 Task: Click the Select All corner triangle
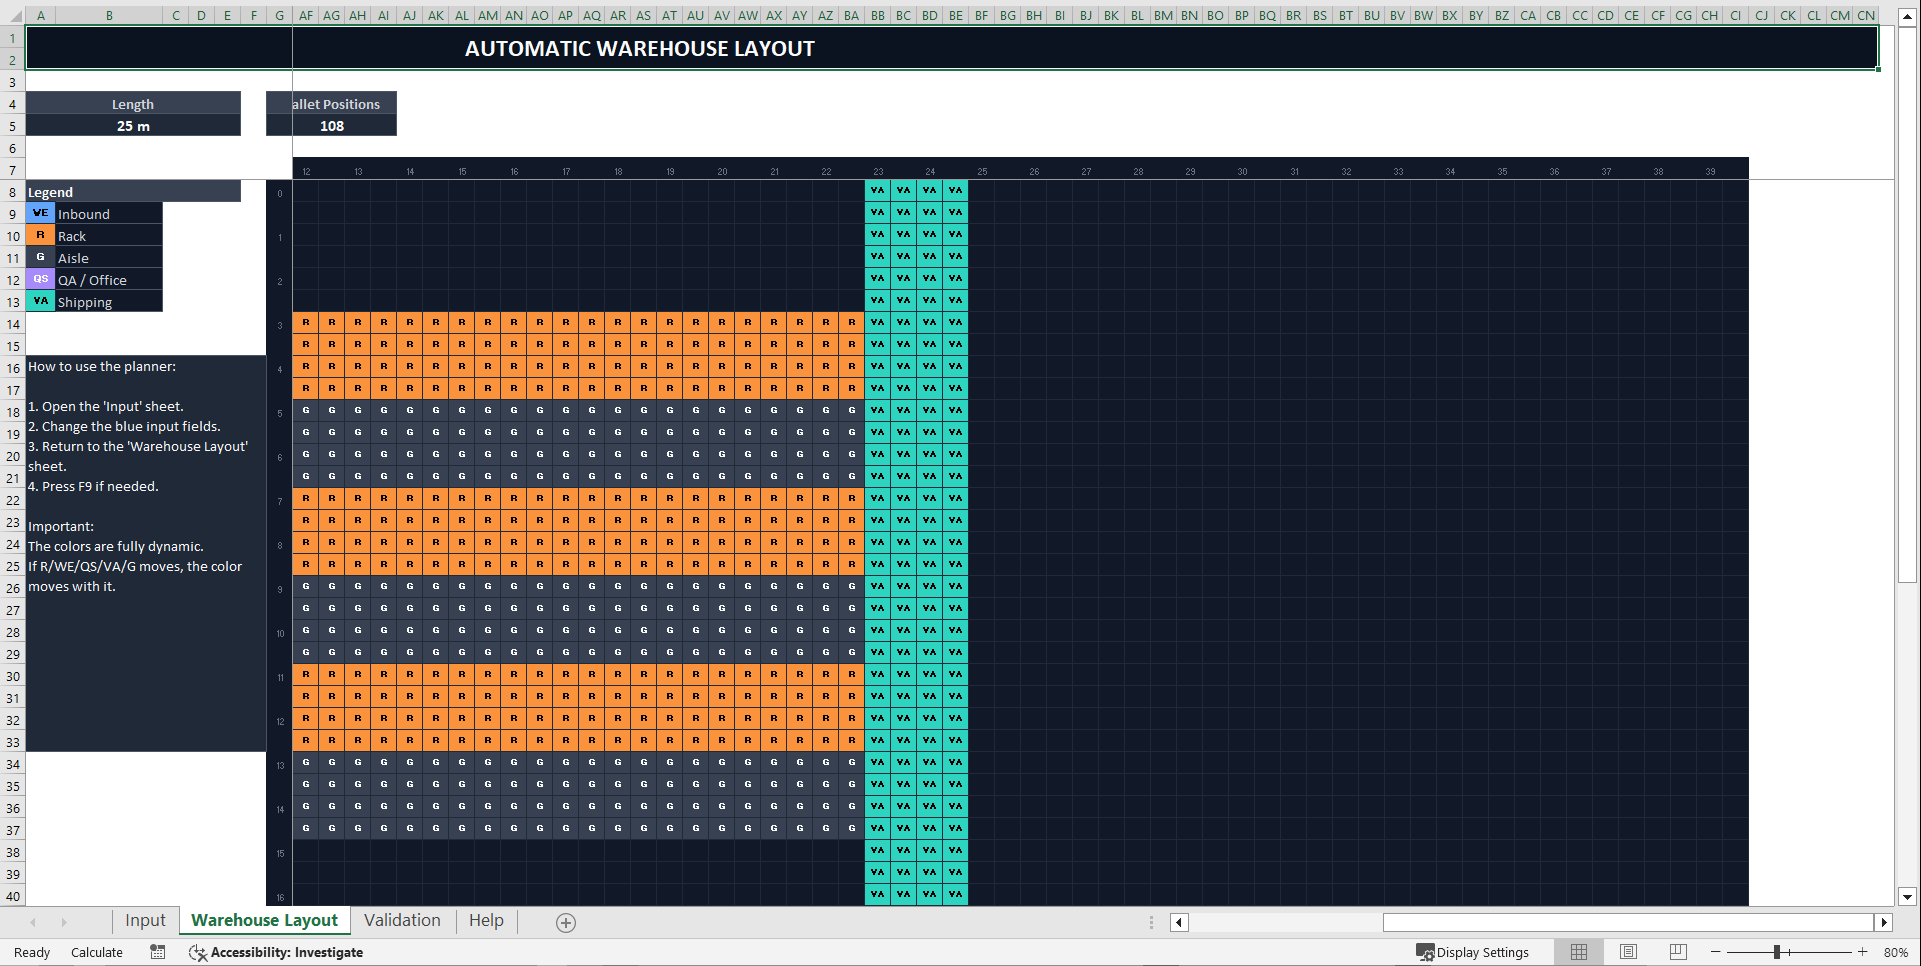13,15
